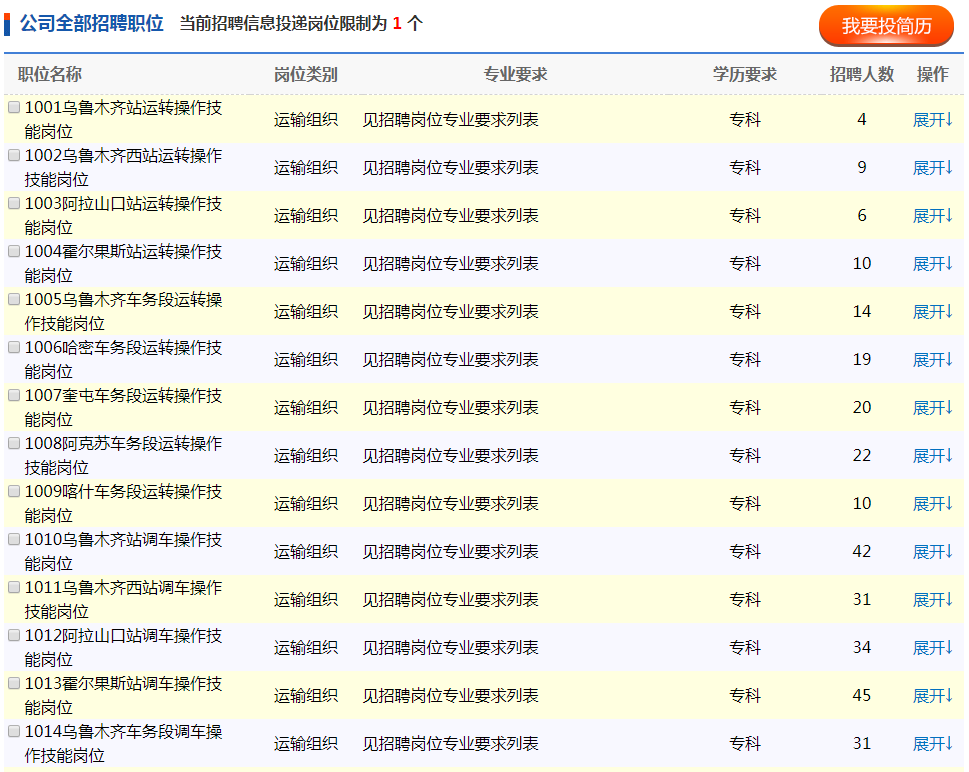Enable checkbox for 1006哈密车务段运转操作技能岗位
The image size is (969, 772).
(14, 347)
